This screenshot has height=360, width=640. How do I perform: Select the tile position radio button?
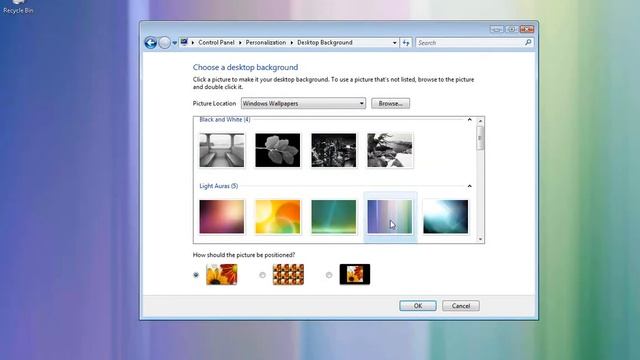click(262, 275)
